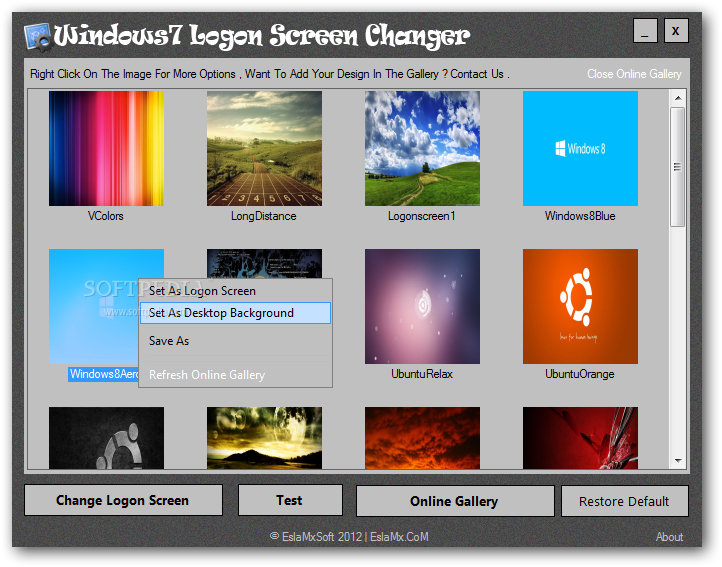Select the dark grey Ubuntu logo thumbnail
The image size is (722, 567).
[106, 438]
